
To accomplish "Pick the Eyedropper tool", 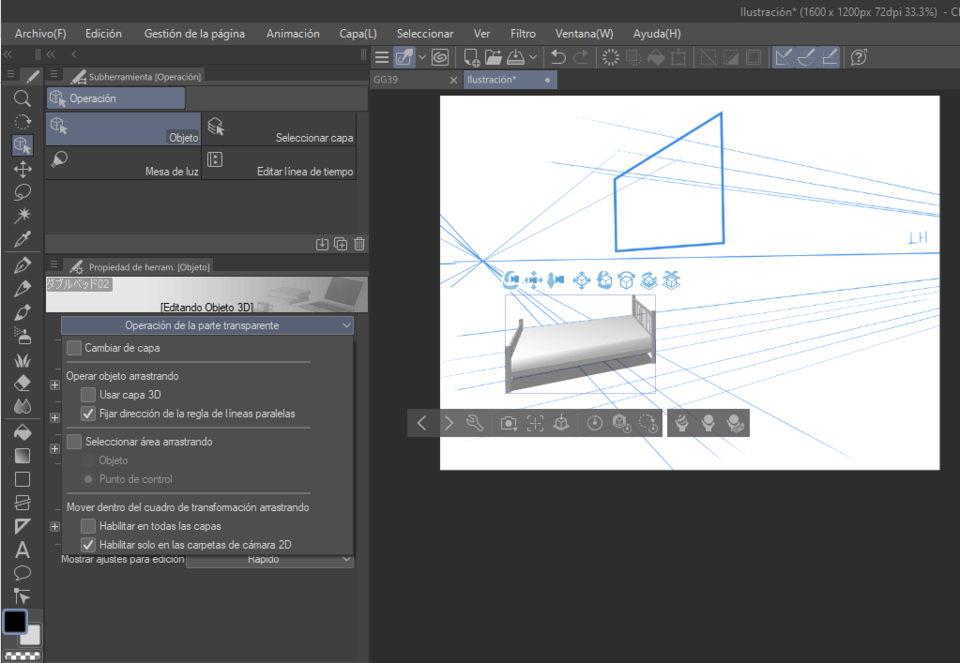I will click(x=23, y=239).
